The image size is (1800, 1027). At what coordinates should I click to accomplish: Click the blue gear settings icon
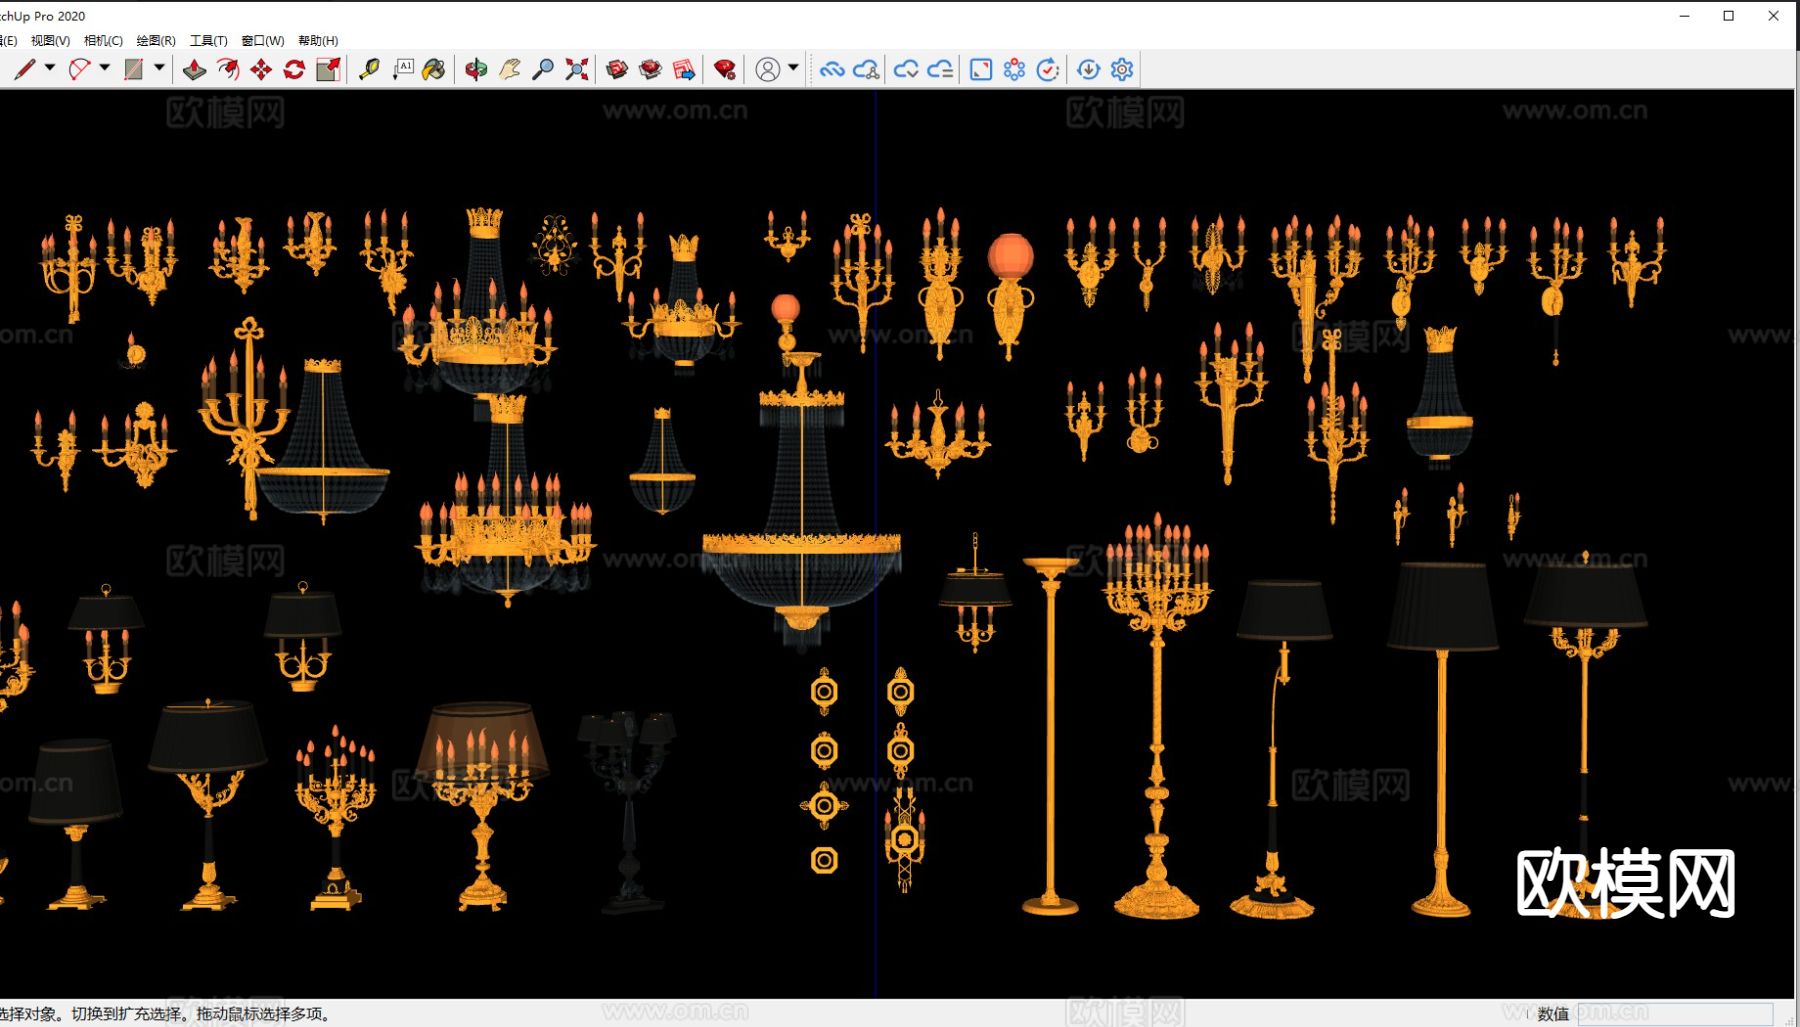click(x=1122, y=69)
